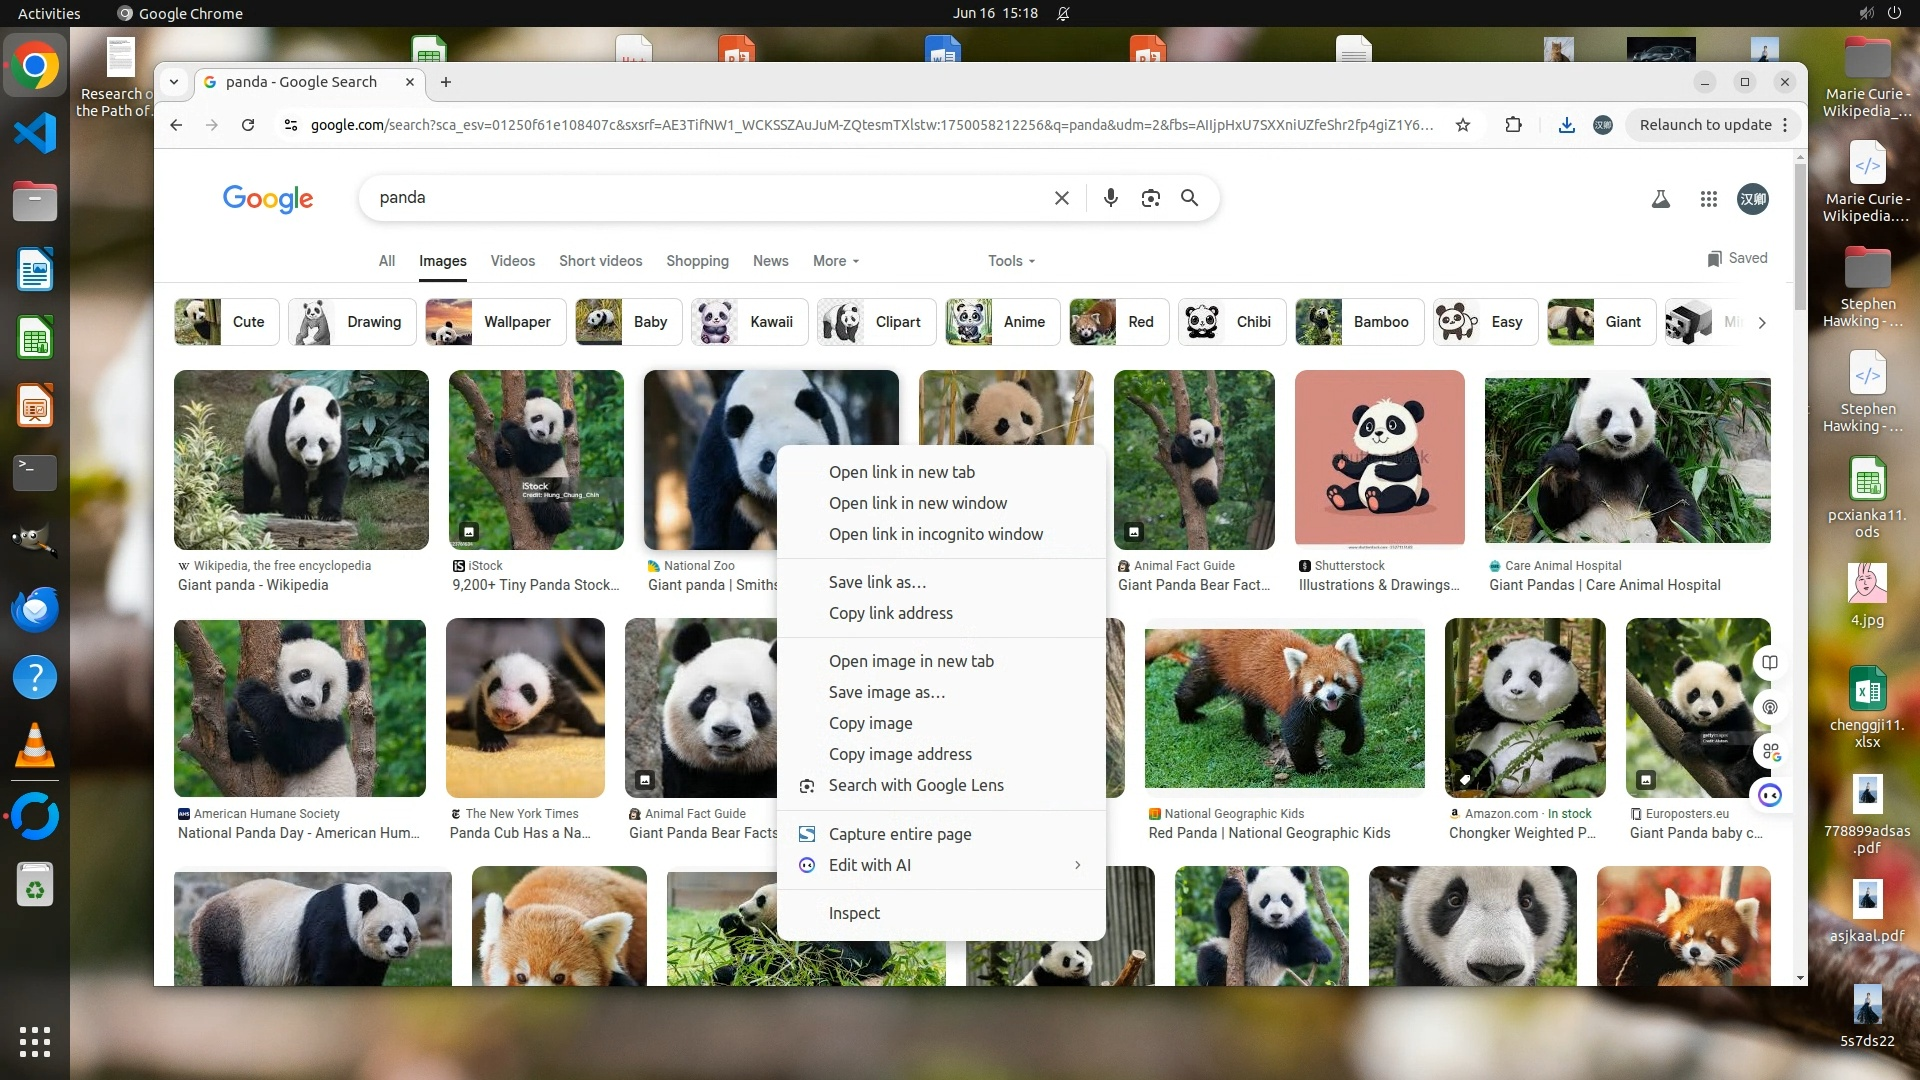Clear the search box with X icon
The image size is (1920, 1080).
1061,198
